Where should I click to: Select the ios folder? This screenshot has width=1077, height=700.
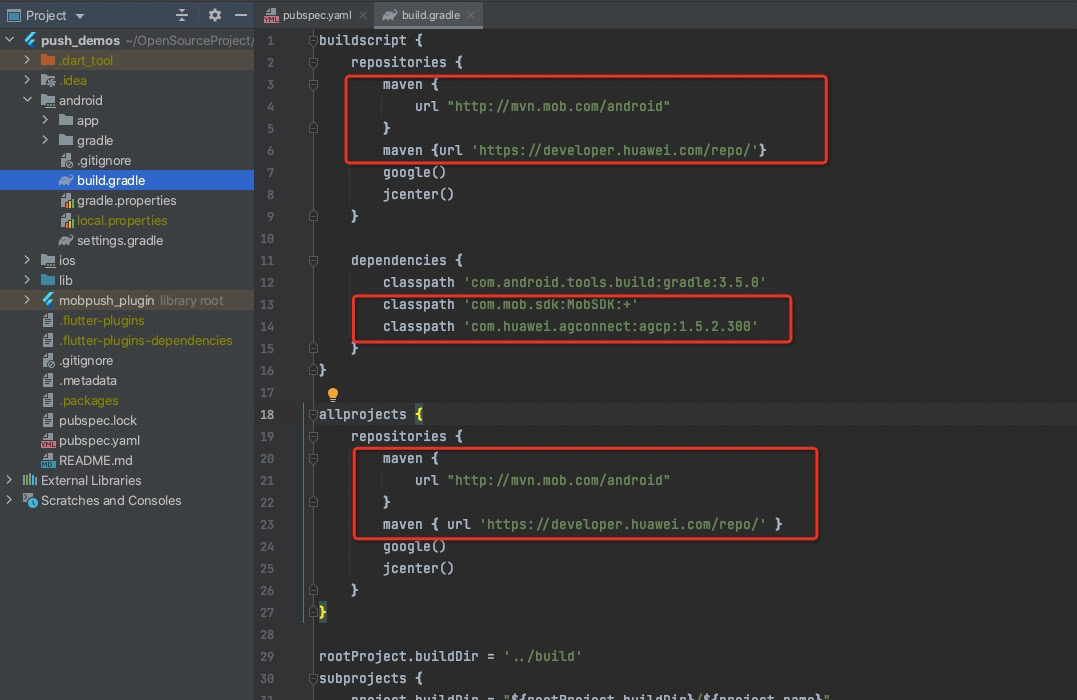67,260
